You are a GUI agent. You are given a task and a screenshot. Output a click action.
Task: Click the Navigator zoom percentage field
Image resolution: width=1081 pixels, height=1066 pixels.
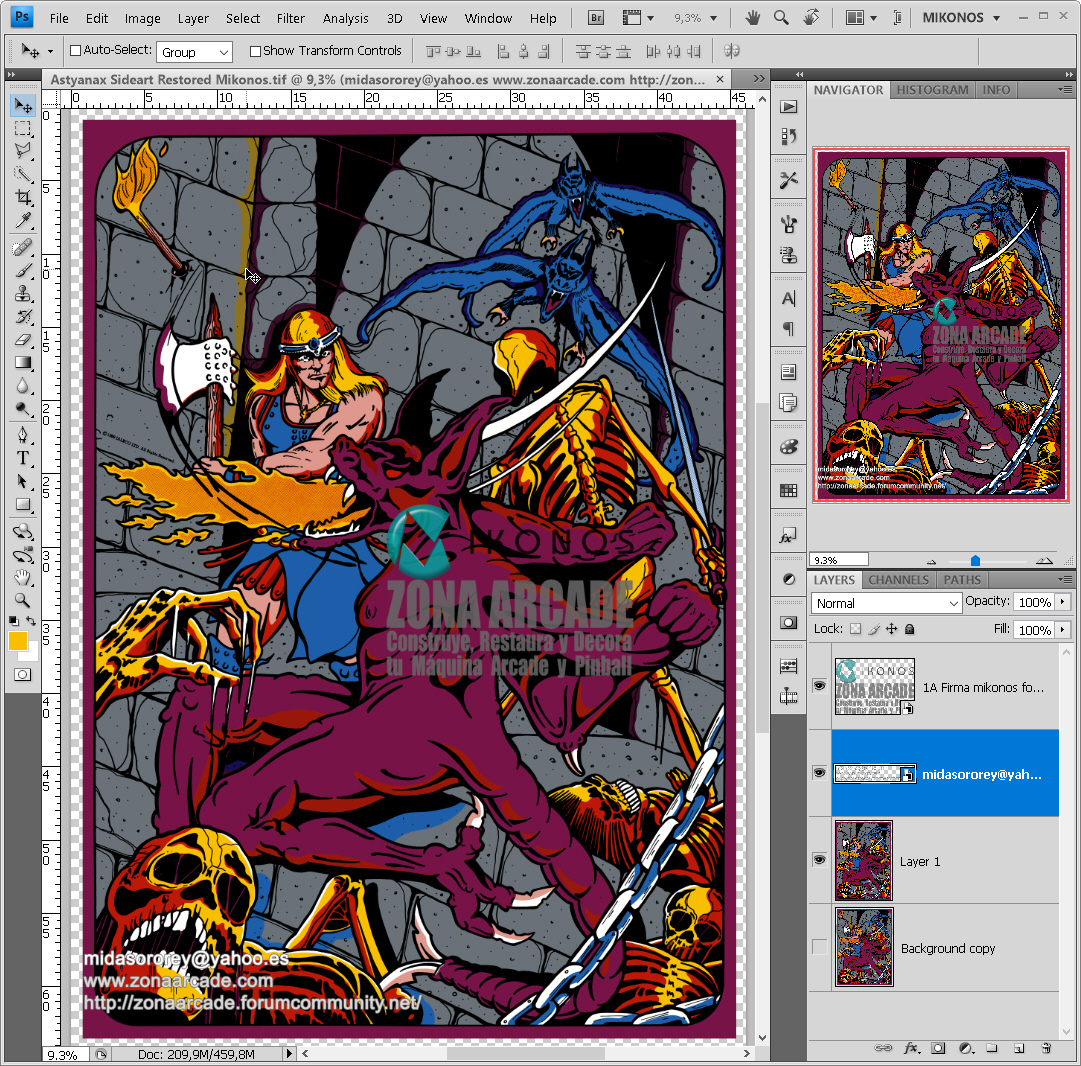pos(838,560)
